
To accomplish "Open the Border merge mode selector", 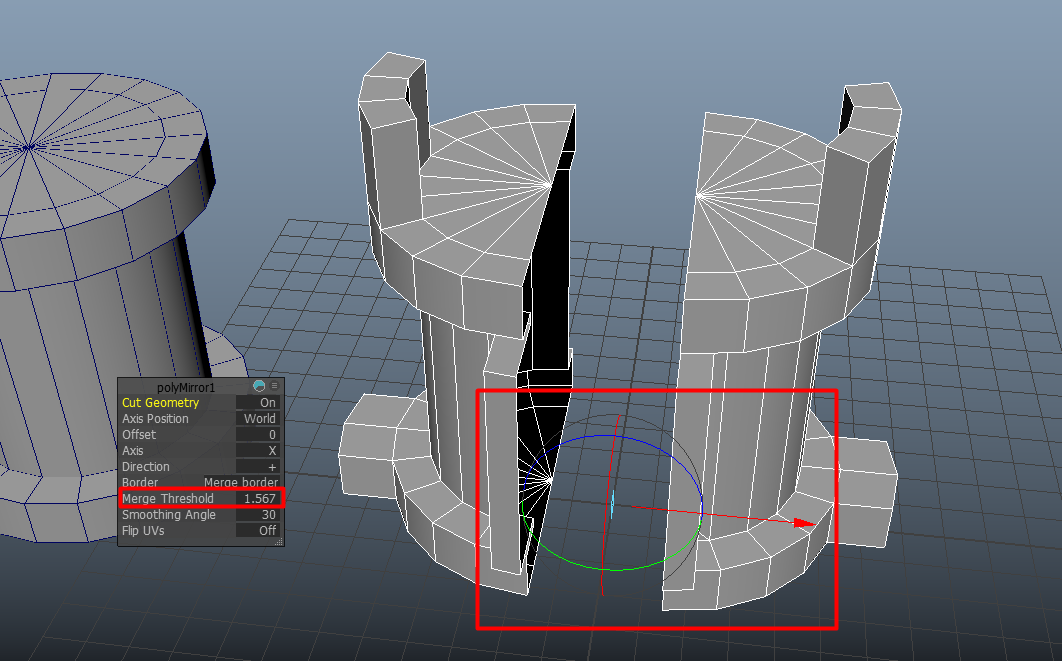I will (240, 482).
